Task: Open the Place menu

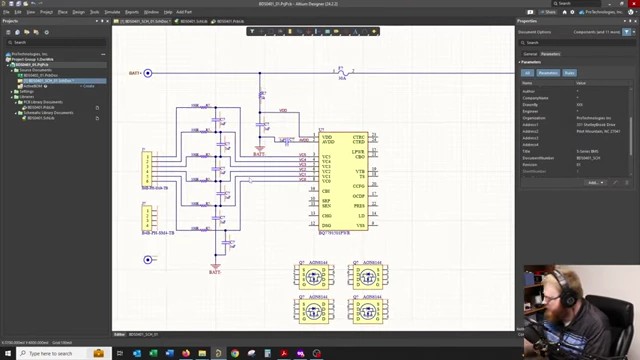Action: point(62,12)
